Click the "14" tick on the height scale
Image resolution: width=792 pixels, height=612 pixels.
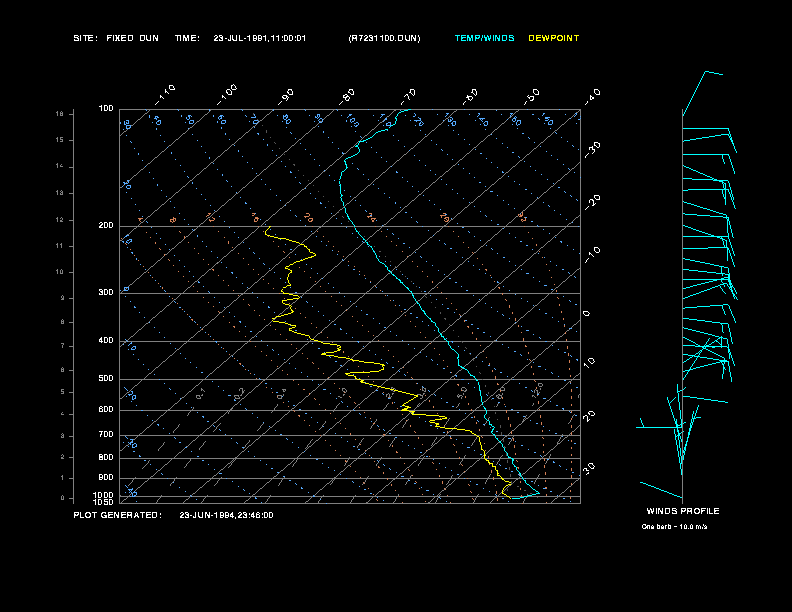[60, 166]
